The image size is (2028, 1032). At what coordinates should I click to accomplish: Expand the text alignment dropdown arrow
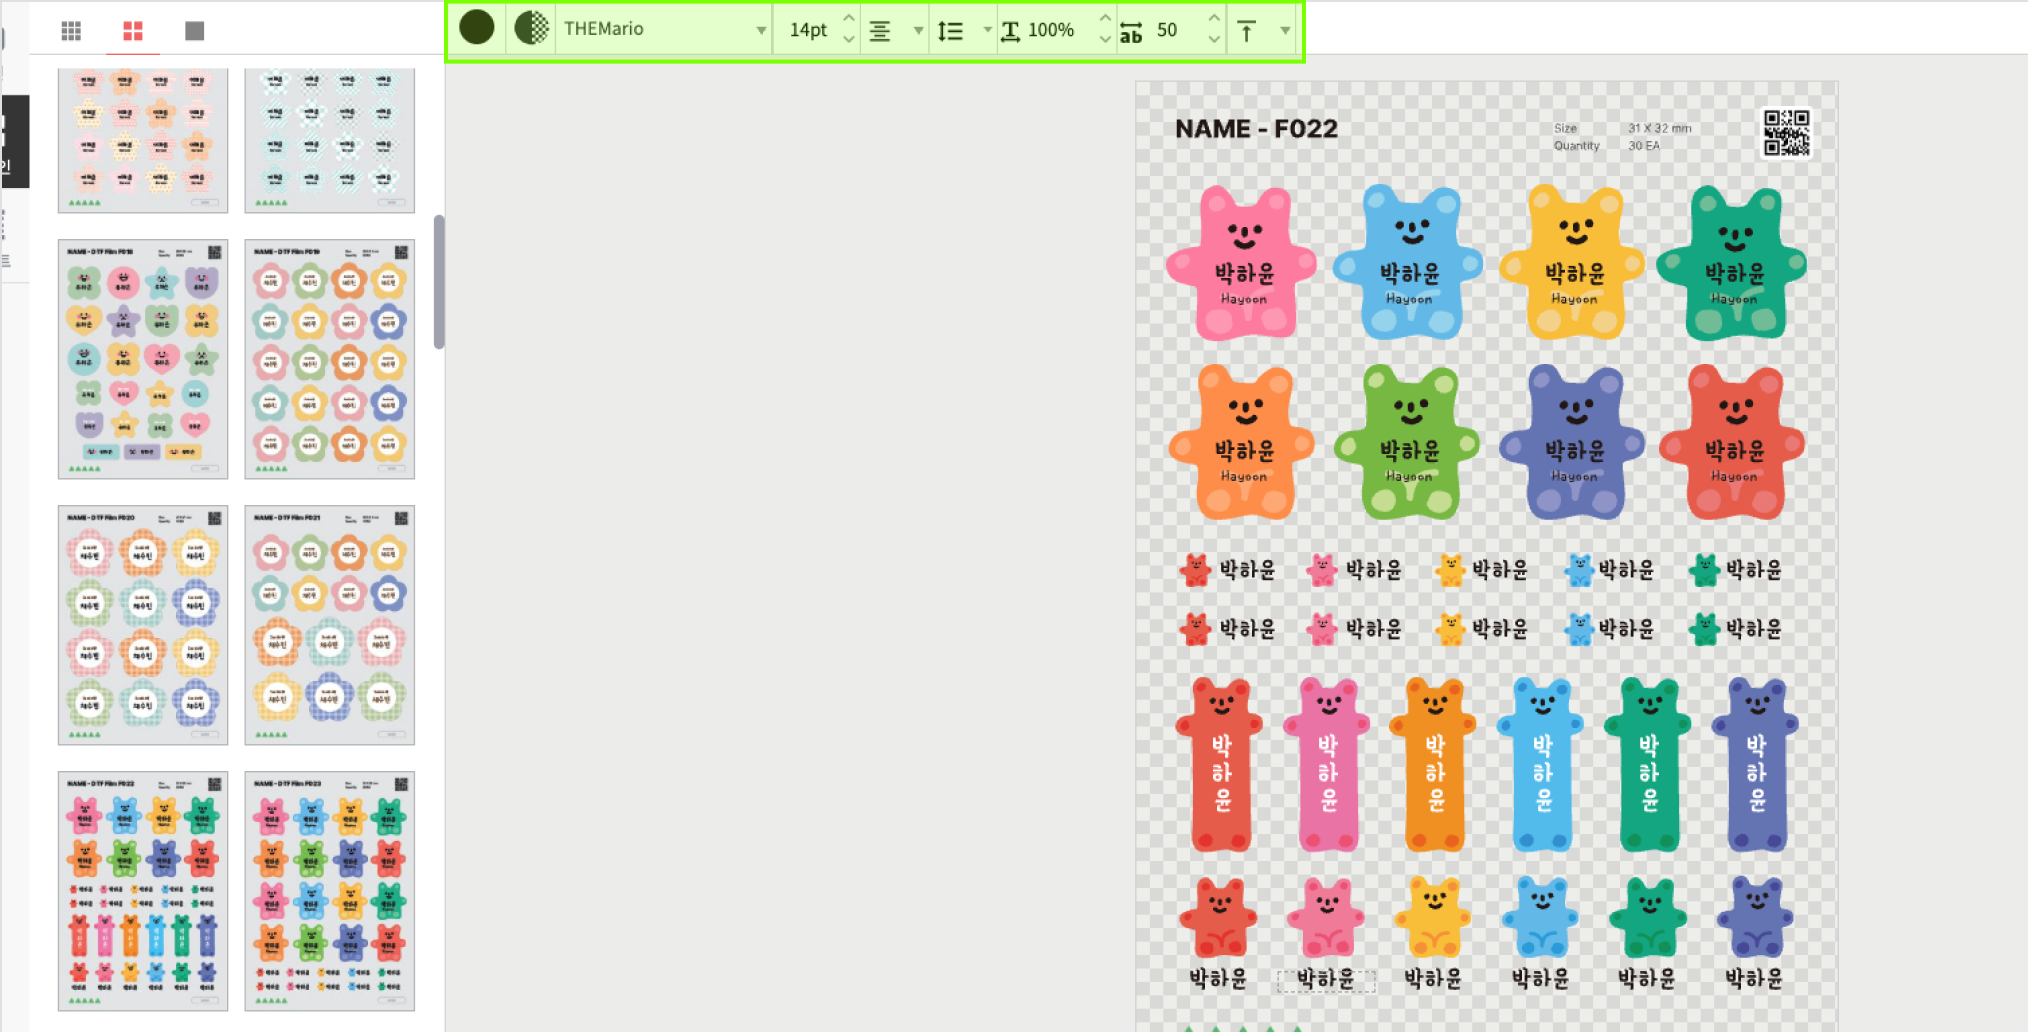918,31
